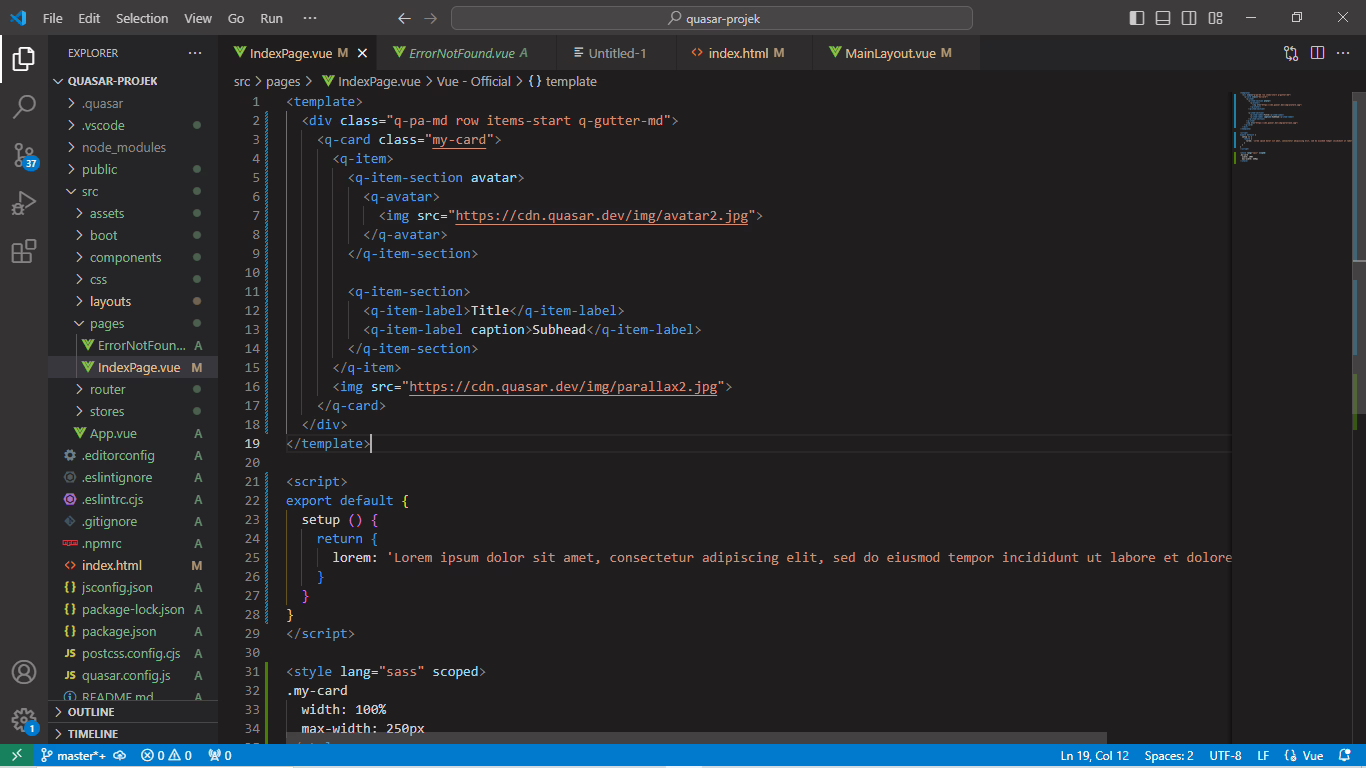Open Source Control with 37 pending changes
The image size is (1366, 768).
tap(24, 155)
